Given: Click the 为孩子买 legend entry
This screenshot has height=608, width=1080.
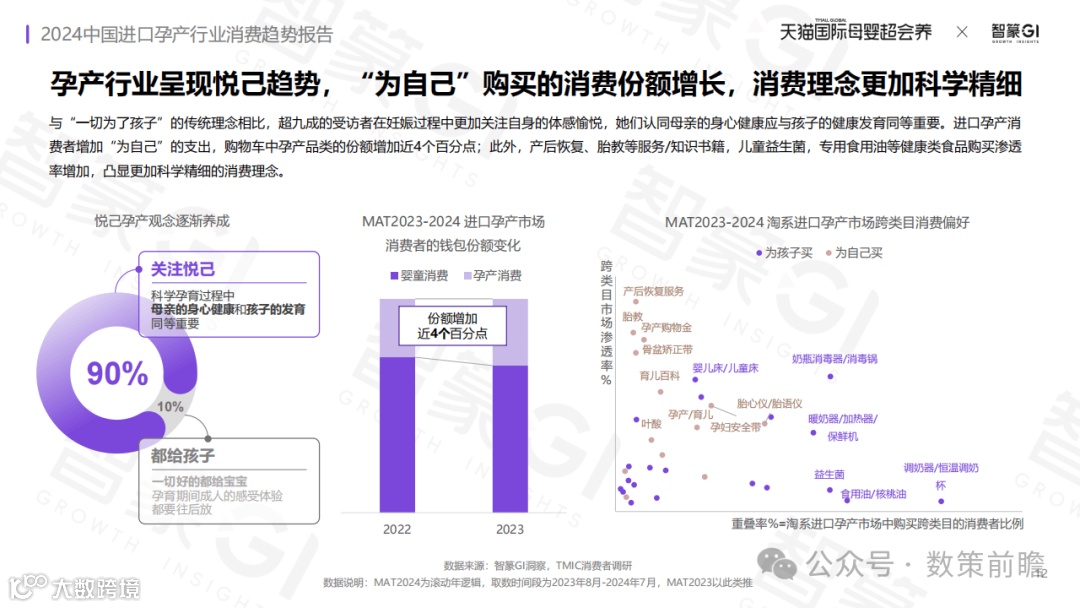Looking at the screenshot, I should pyautogui.click(x=785, y=253).
